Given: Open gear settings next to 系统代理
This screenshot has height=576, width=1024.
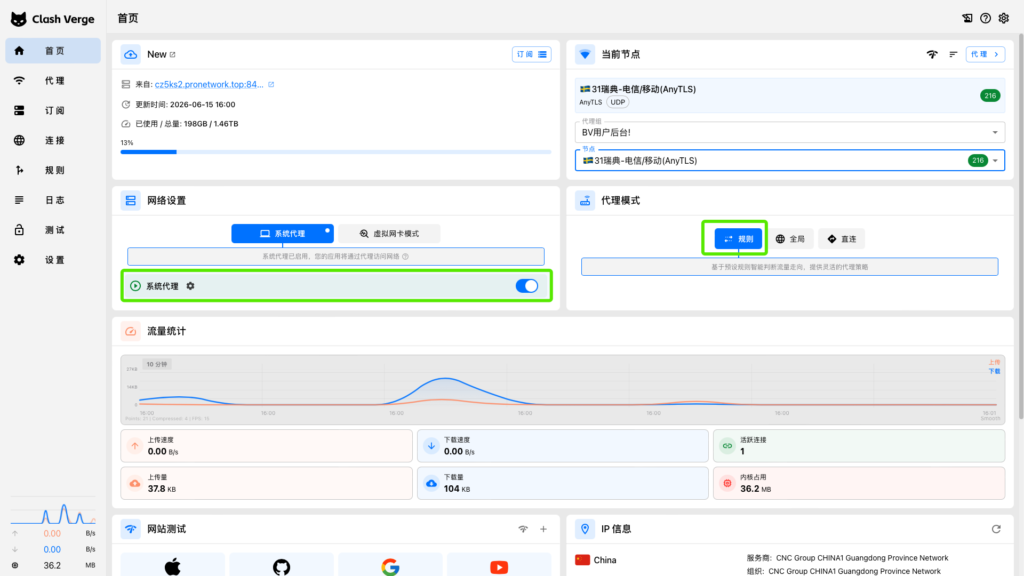Looking at the screenshot, I should pyautogui.click(x=191, y=286).
